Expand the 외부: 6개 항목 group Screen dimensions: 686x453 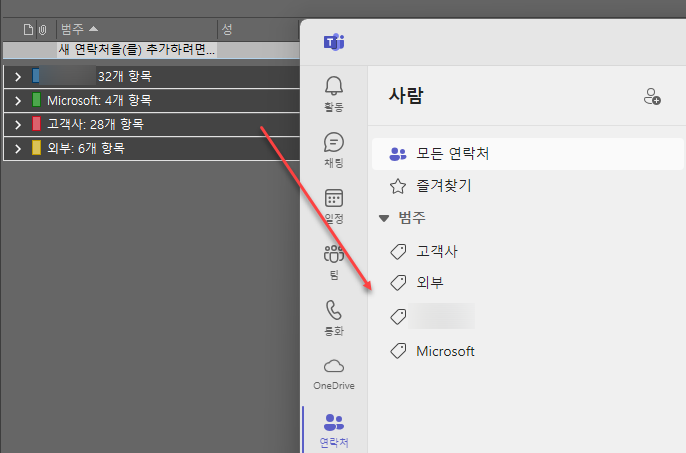tap(18, 149)
